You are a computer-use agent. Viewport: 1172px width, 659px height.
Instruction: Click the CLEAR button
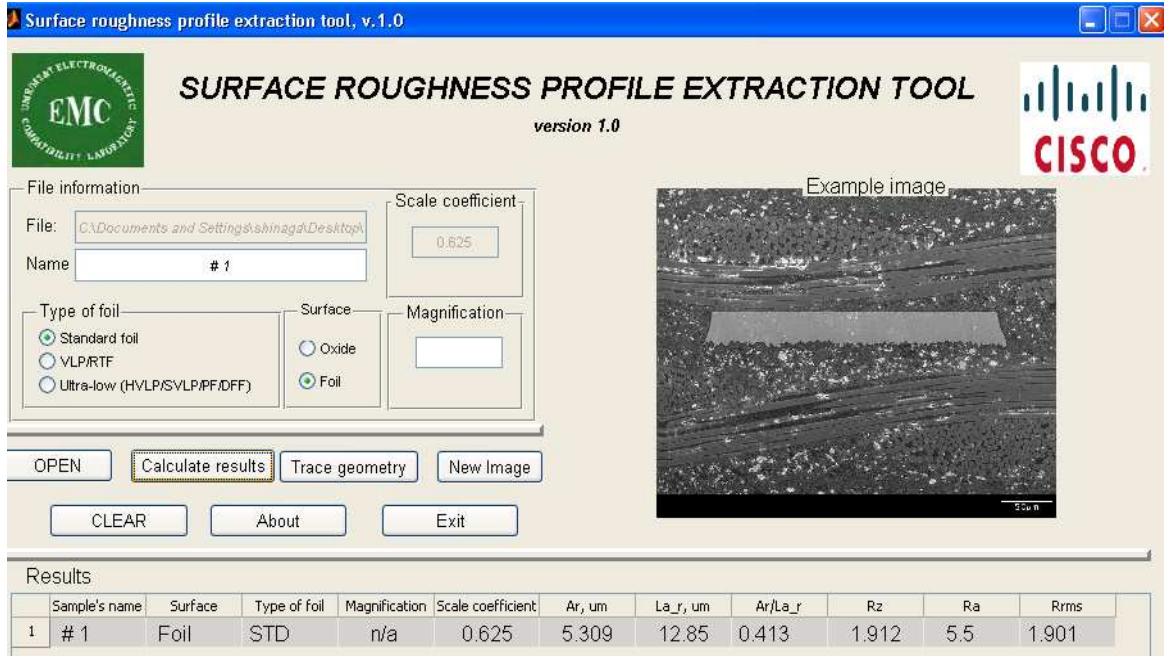pyautogui.click(x=119, y=521)
